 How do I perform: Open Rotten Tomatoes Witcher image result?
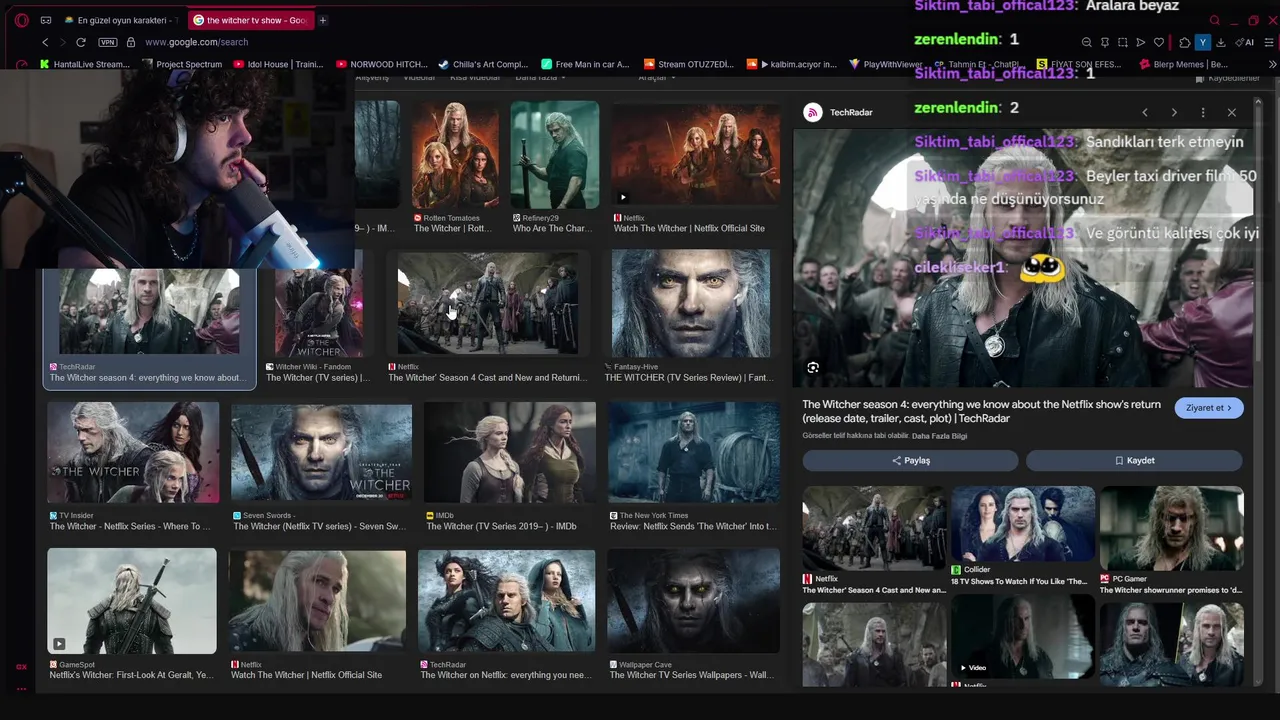(455, 155)
